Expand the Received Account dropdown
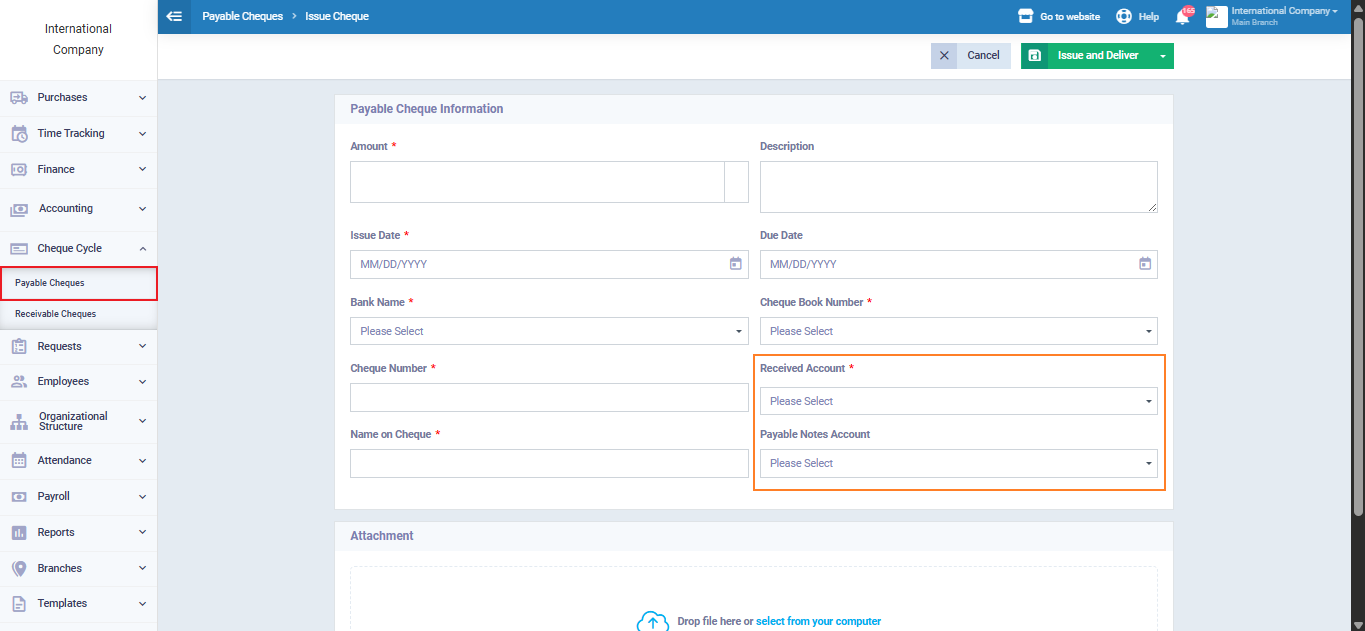Screen dimensions: 1365x631 [x=958, y=401]
